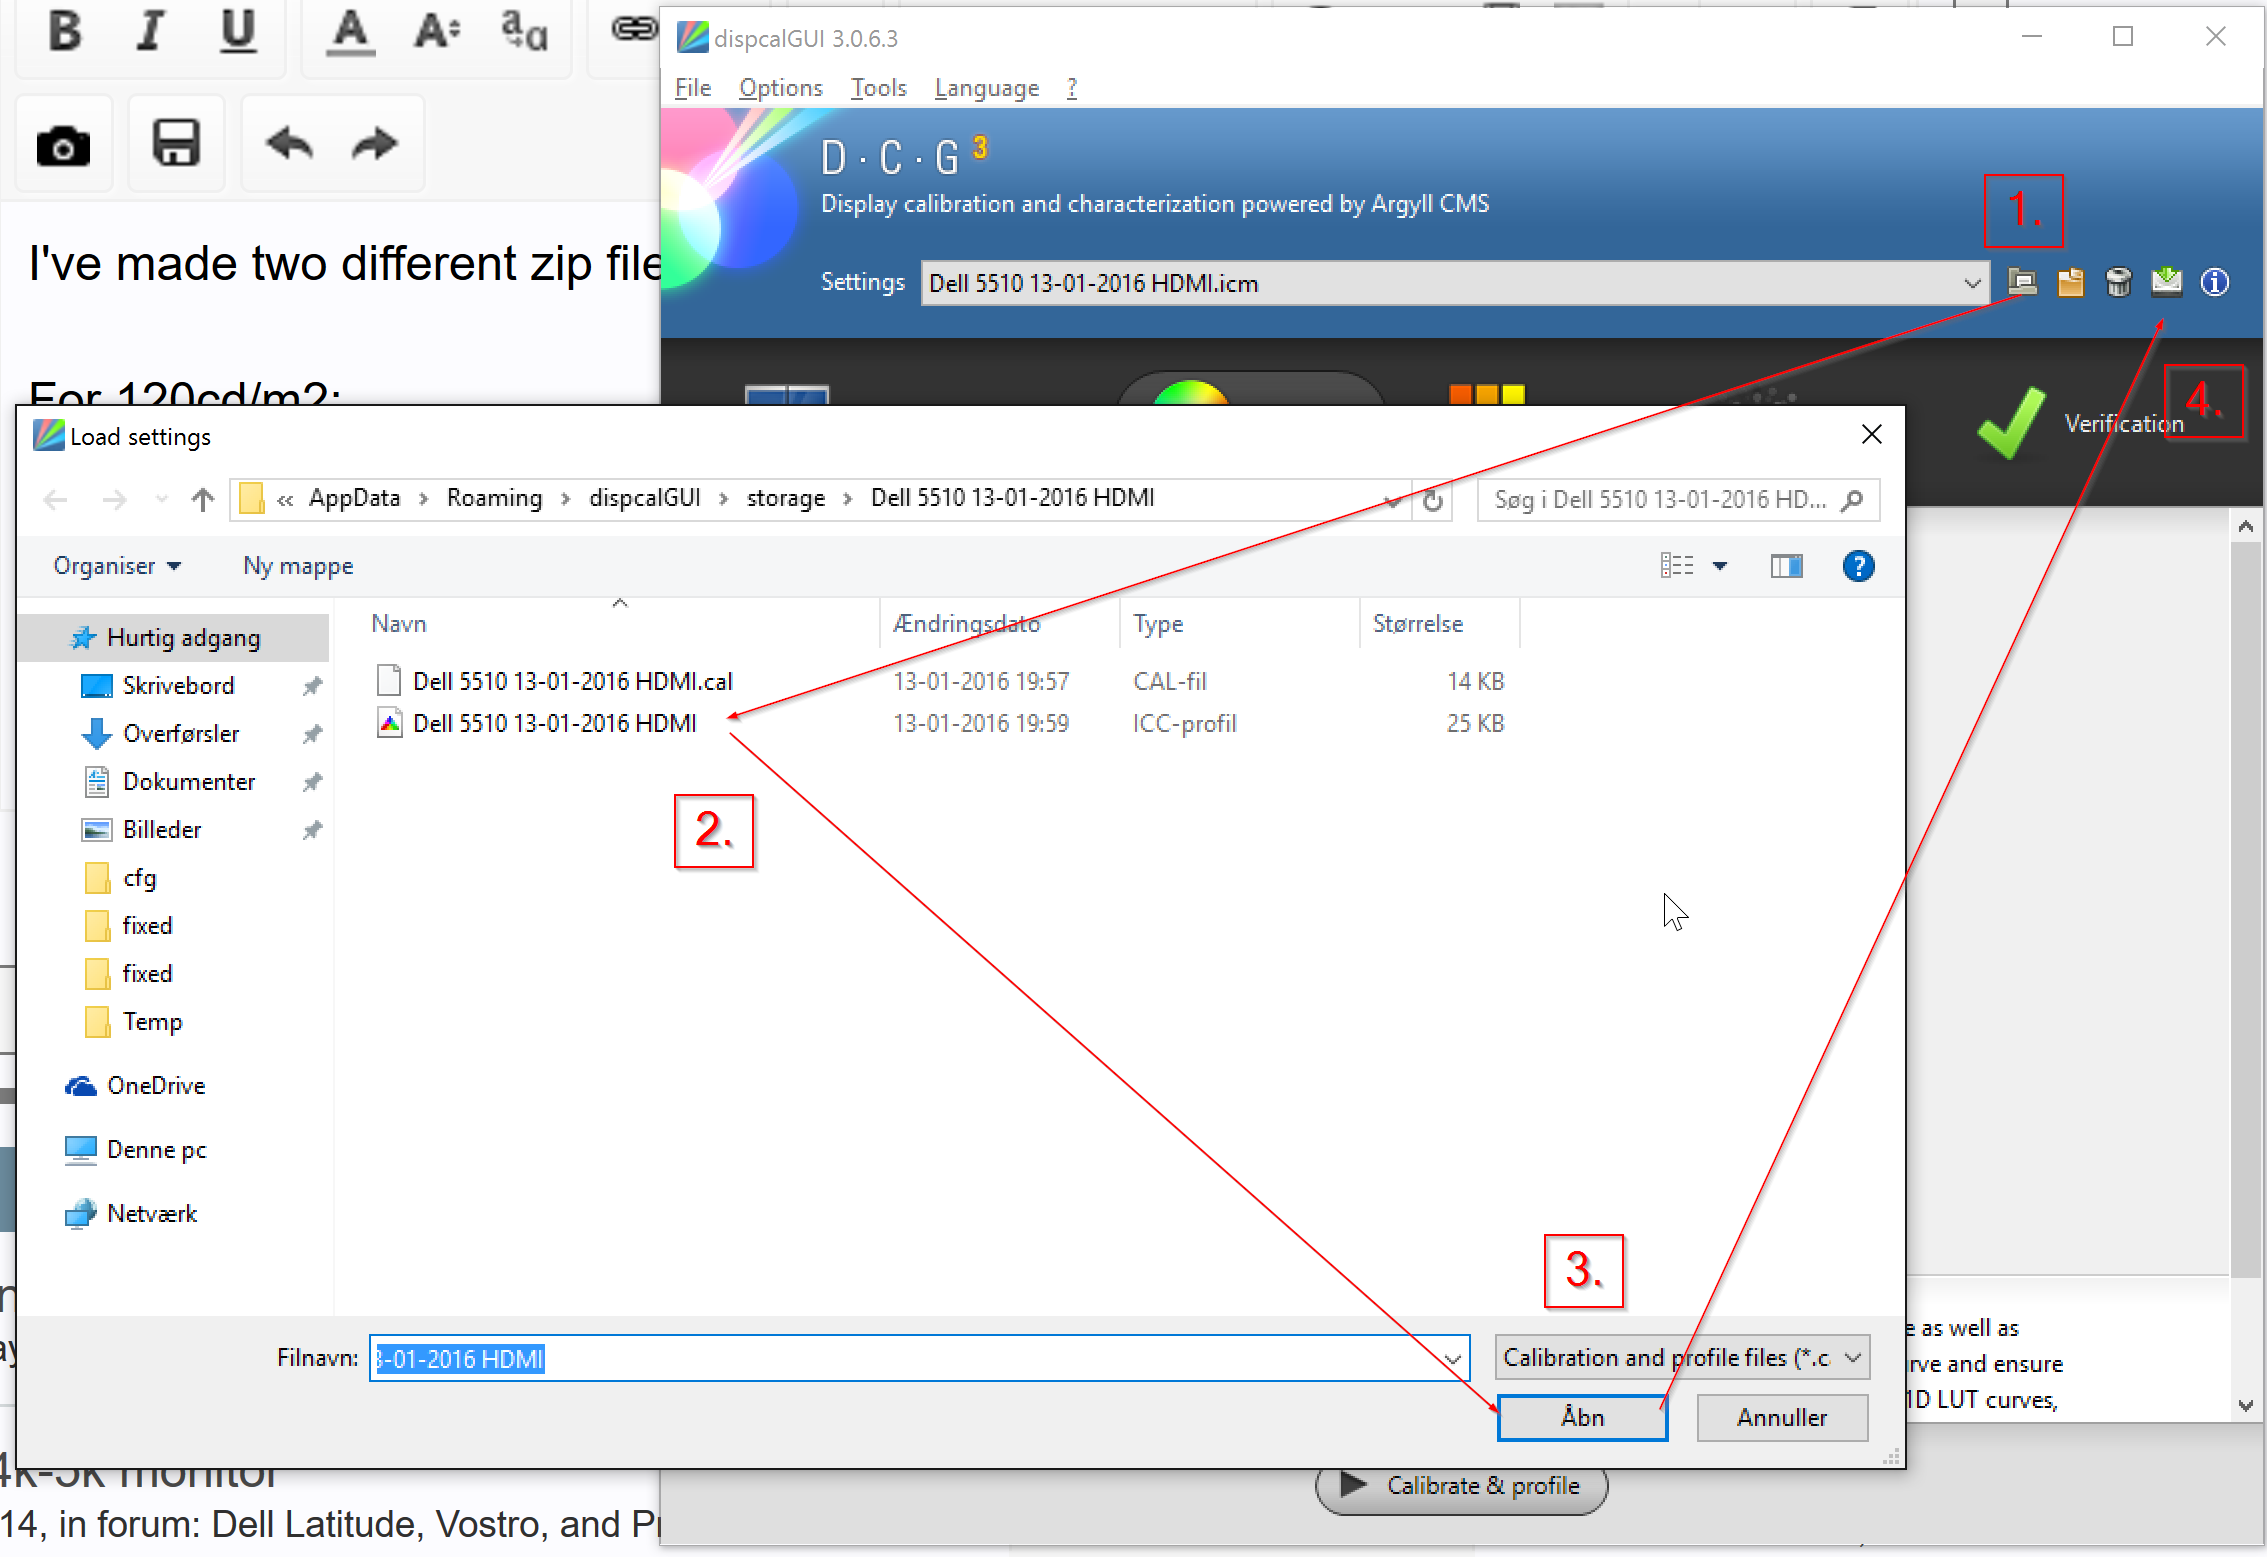This screenshot has width=2267, height=1557.
Task: Click the create profile package icon in dispcalGUI
Action: (x=2070, y=283)
